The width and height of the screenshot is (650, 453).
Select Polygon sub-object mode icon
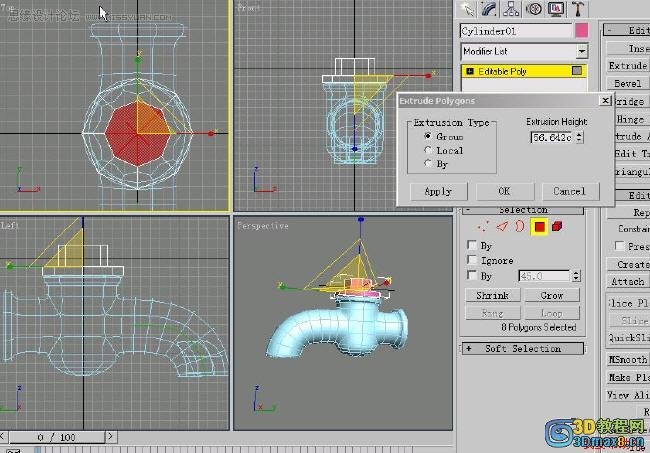[539, 227]
